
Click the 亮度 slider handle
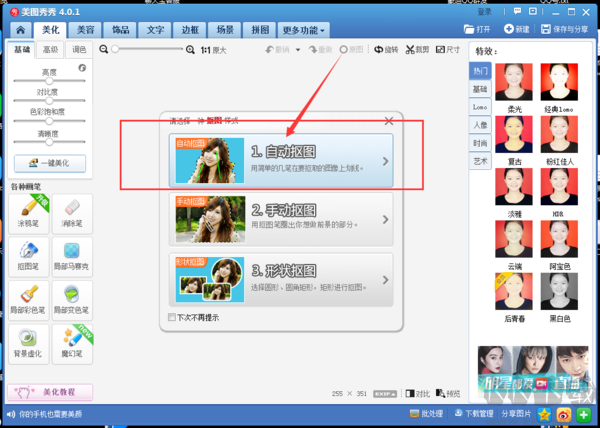click(49, 81)
